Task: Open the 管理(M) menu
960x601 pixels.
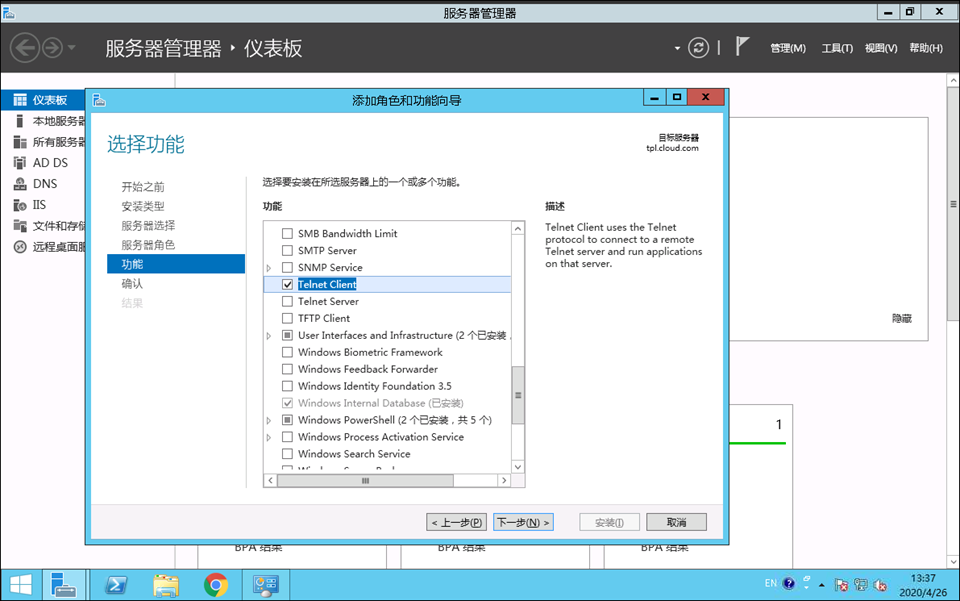Action: (x=787, y=49)
